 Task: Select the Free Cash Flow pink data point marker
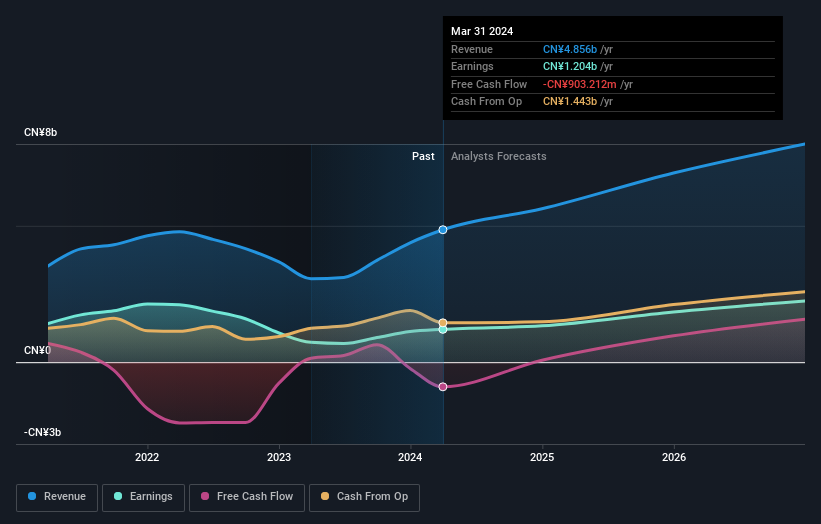tap(443, 387)
